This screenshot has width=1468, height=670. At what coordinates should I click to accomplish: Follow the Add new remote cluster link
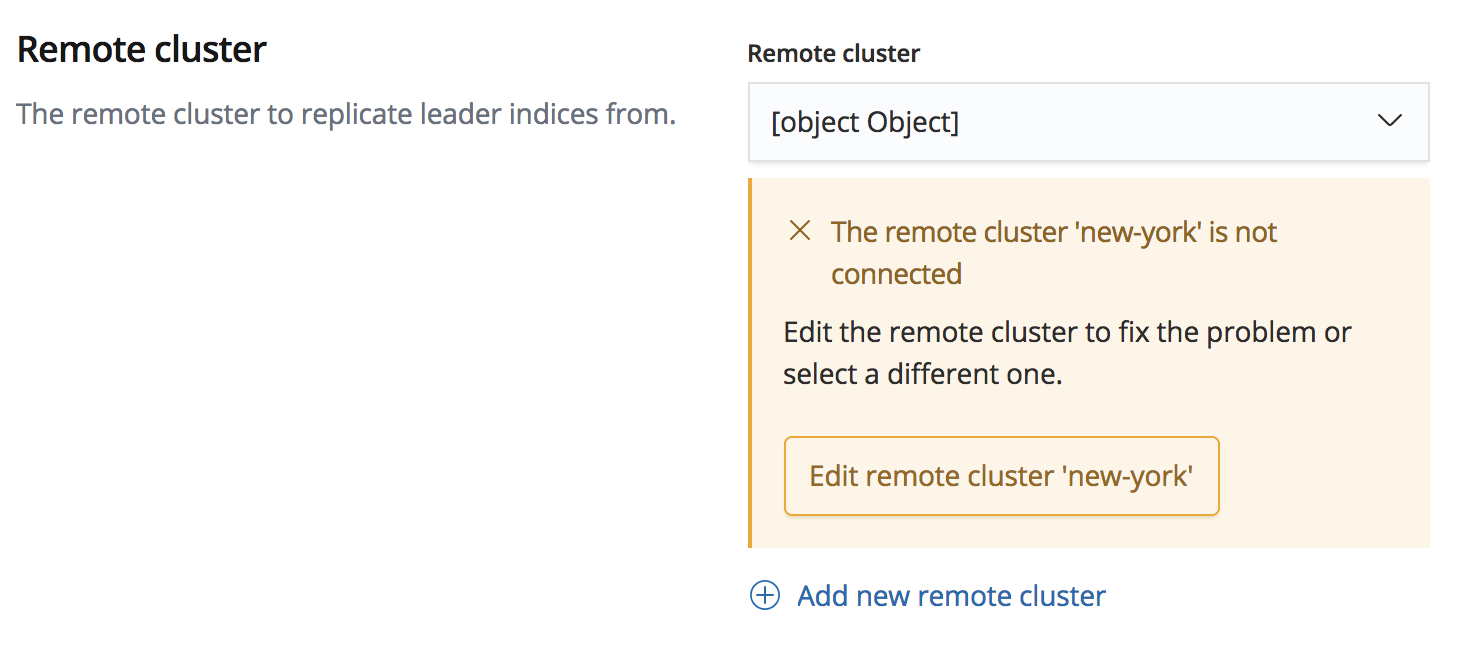point(951,596)
